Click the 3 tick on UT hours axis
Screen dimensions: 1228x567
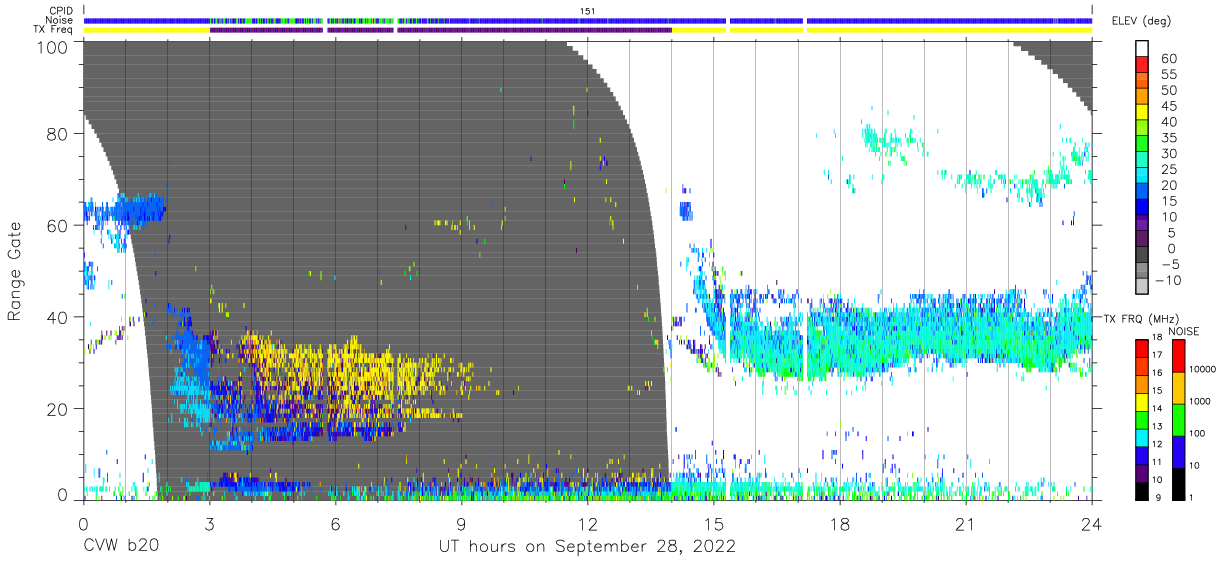click(x=209, y=523)
